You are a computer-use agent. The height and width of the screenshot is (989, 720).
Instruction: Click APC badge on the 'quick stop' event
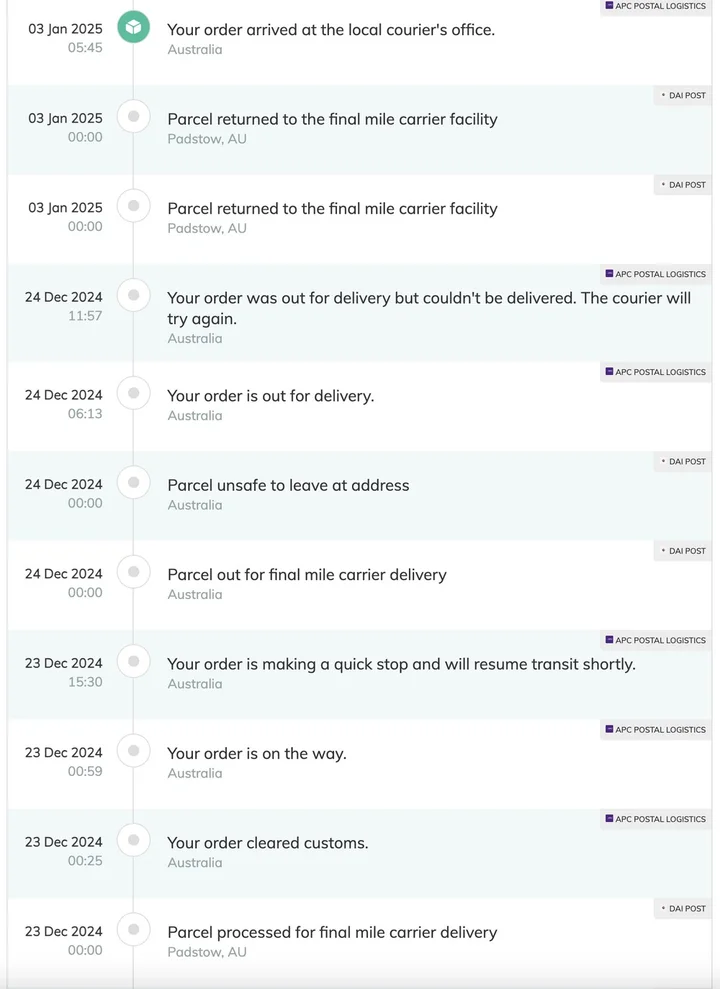tap(656, 640)
